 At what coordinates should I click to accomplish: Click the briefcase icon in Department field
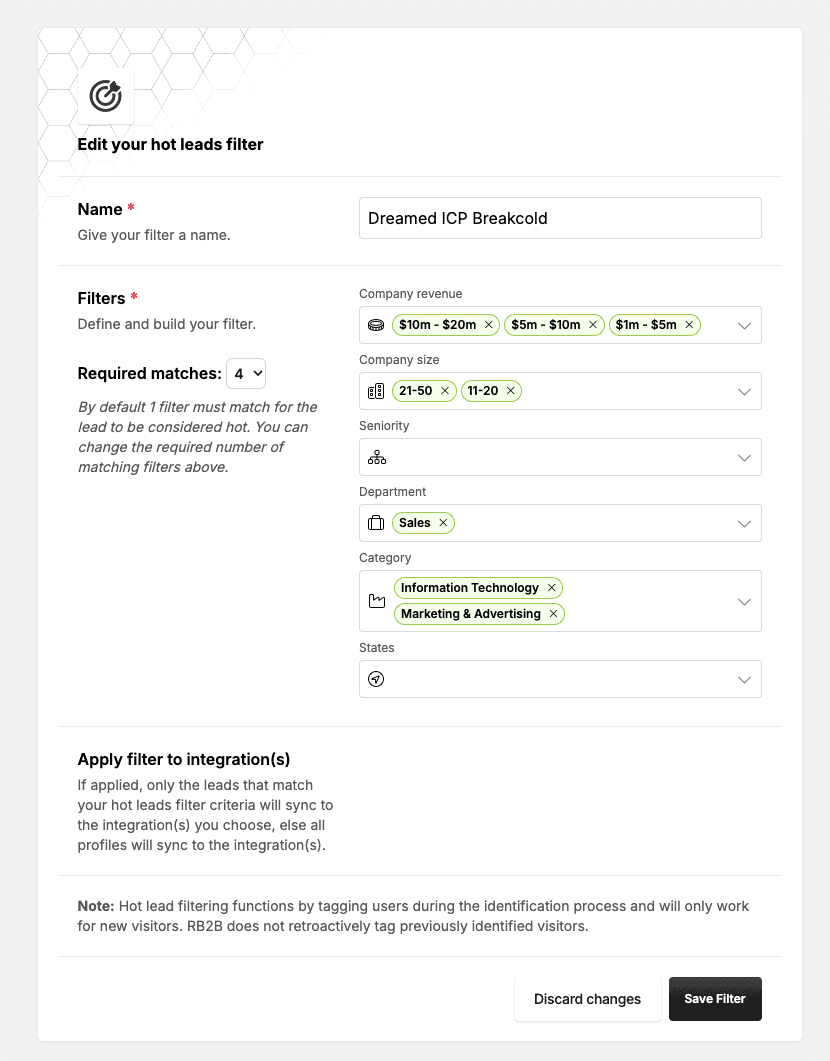(376, 523)
